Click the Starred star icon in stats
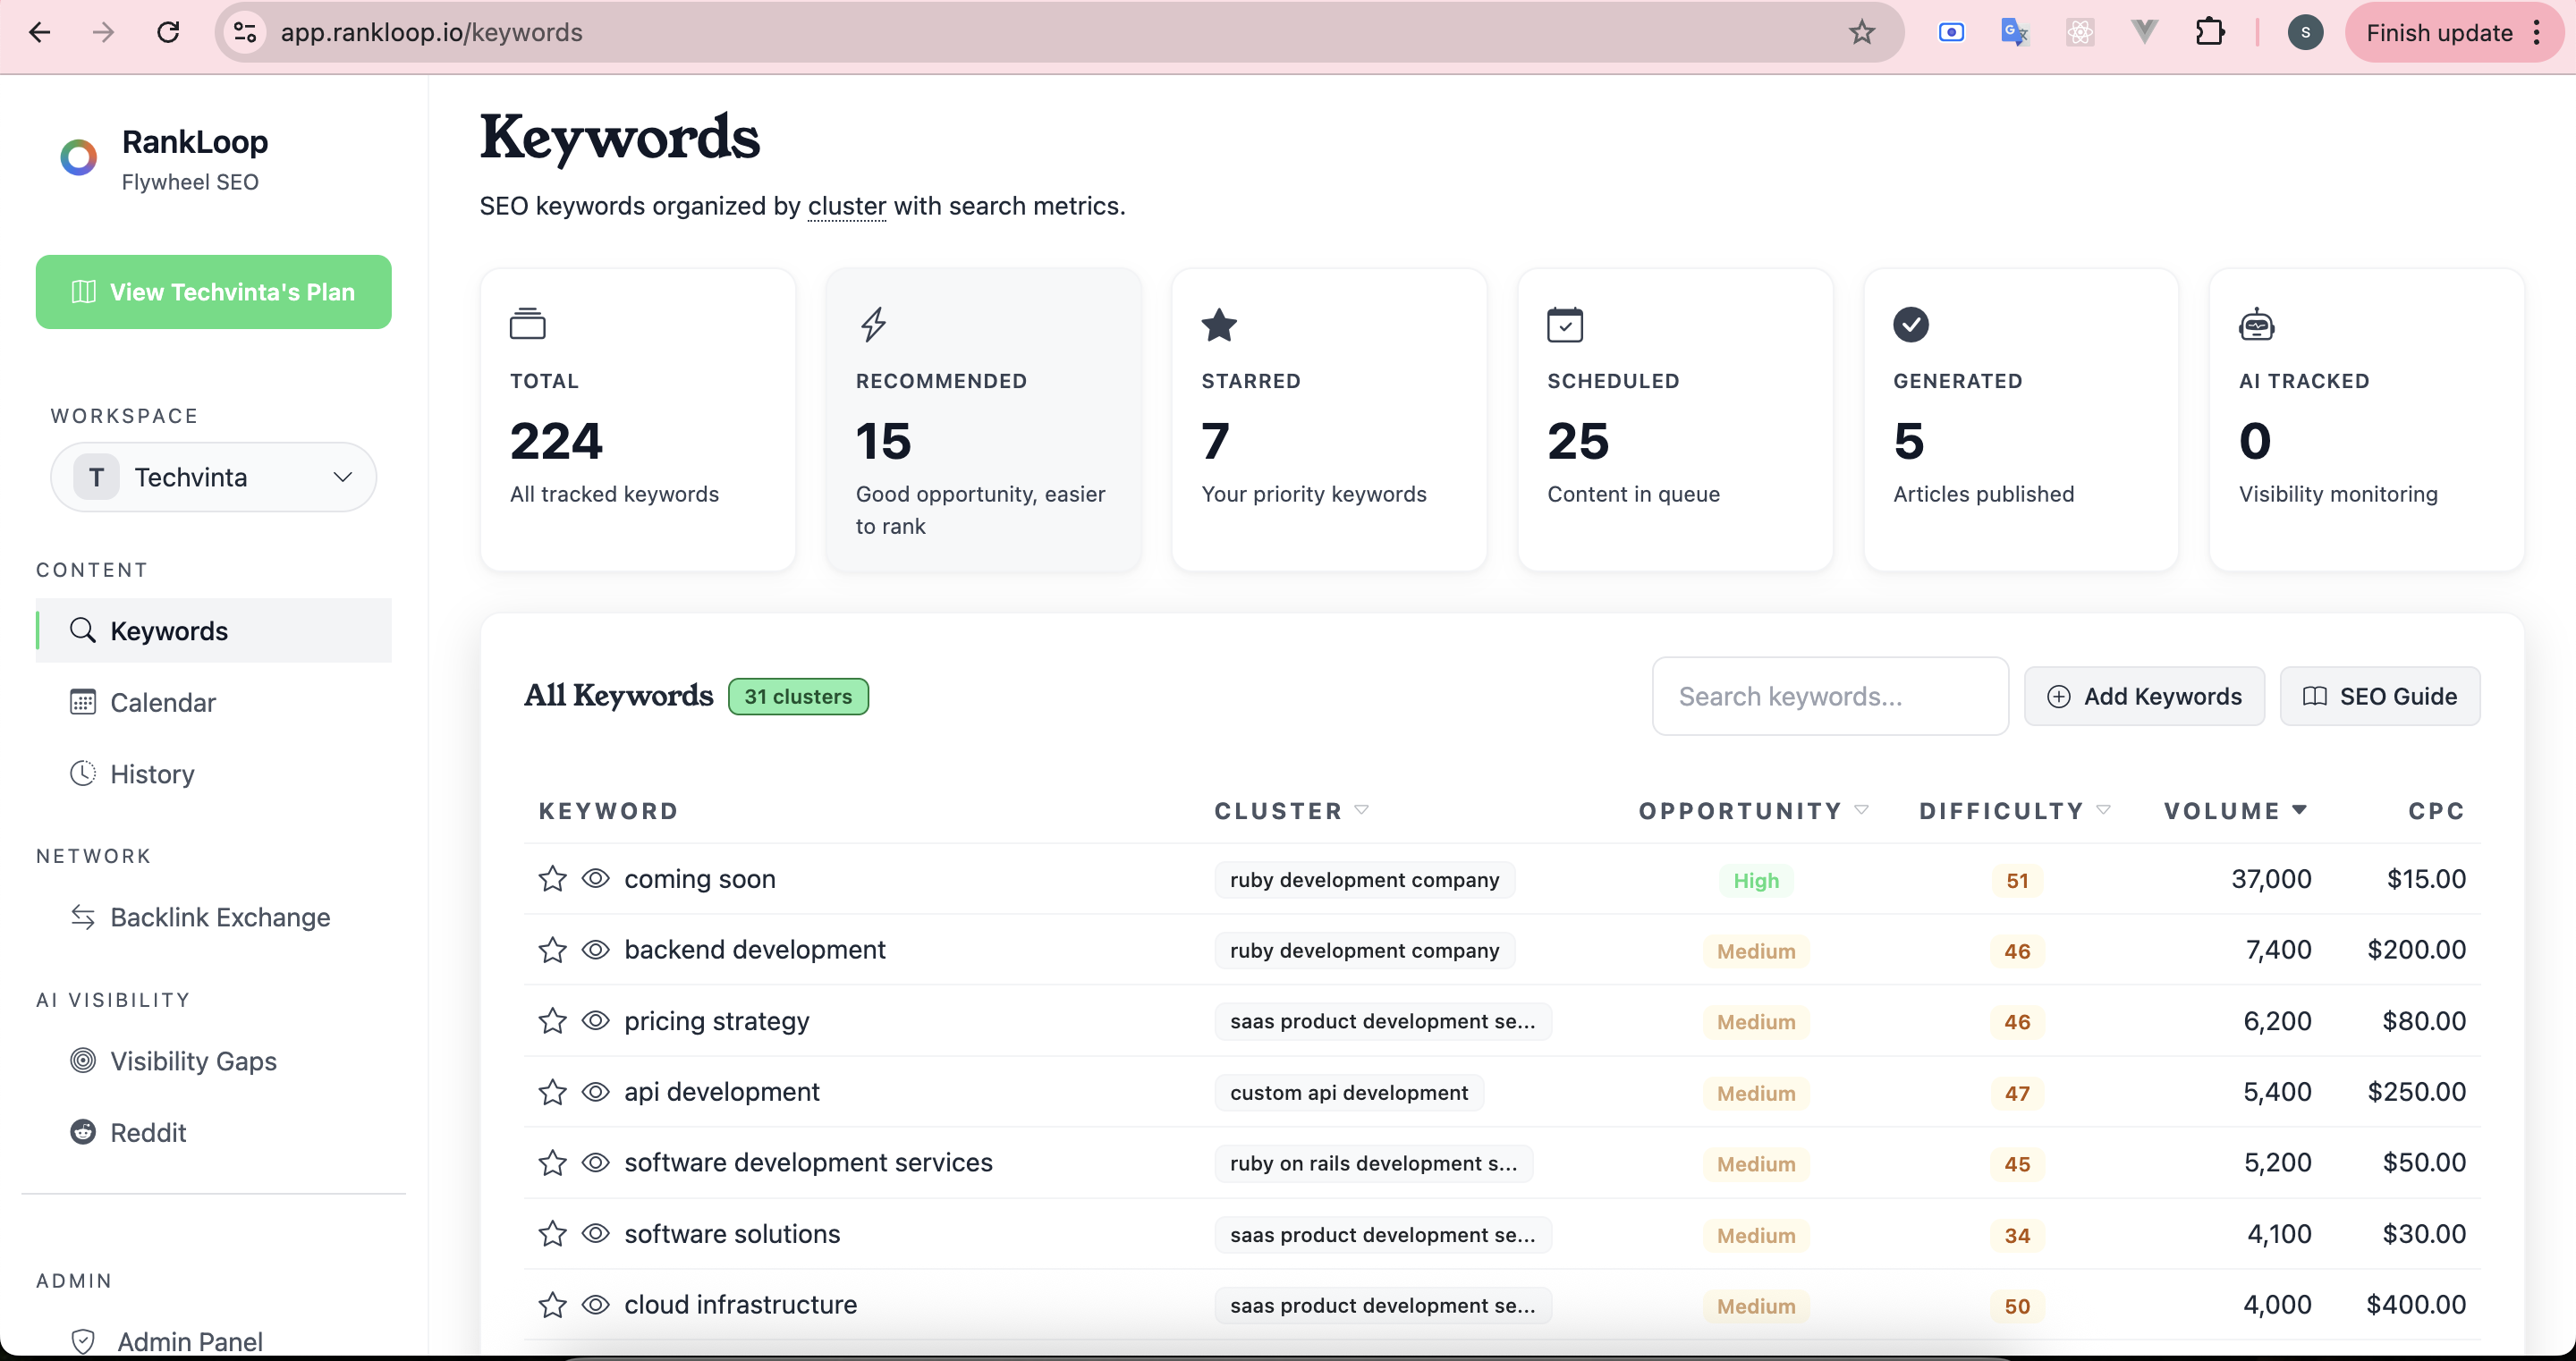Screen dimensions: 2576x1361 pos(1219,324)
